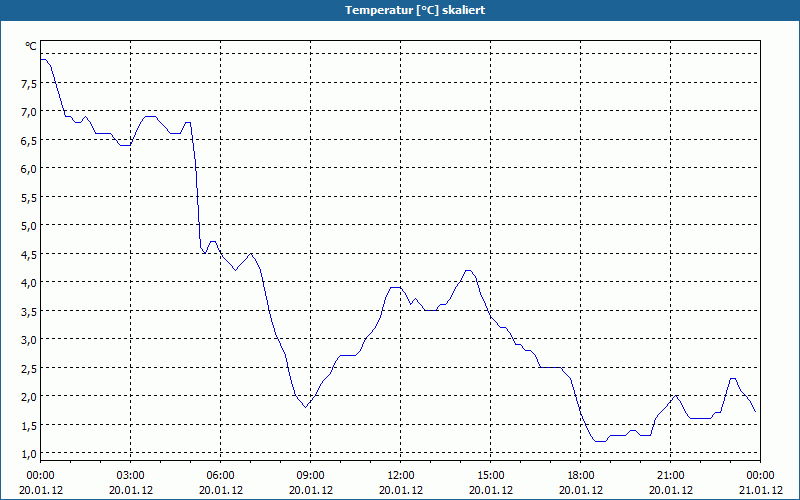Click the °C unit label on the axis
800x500 pixels.
point(31,46)
